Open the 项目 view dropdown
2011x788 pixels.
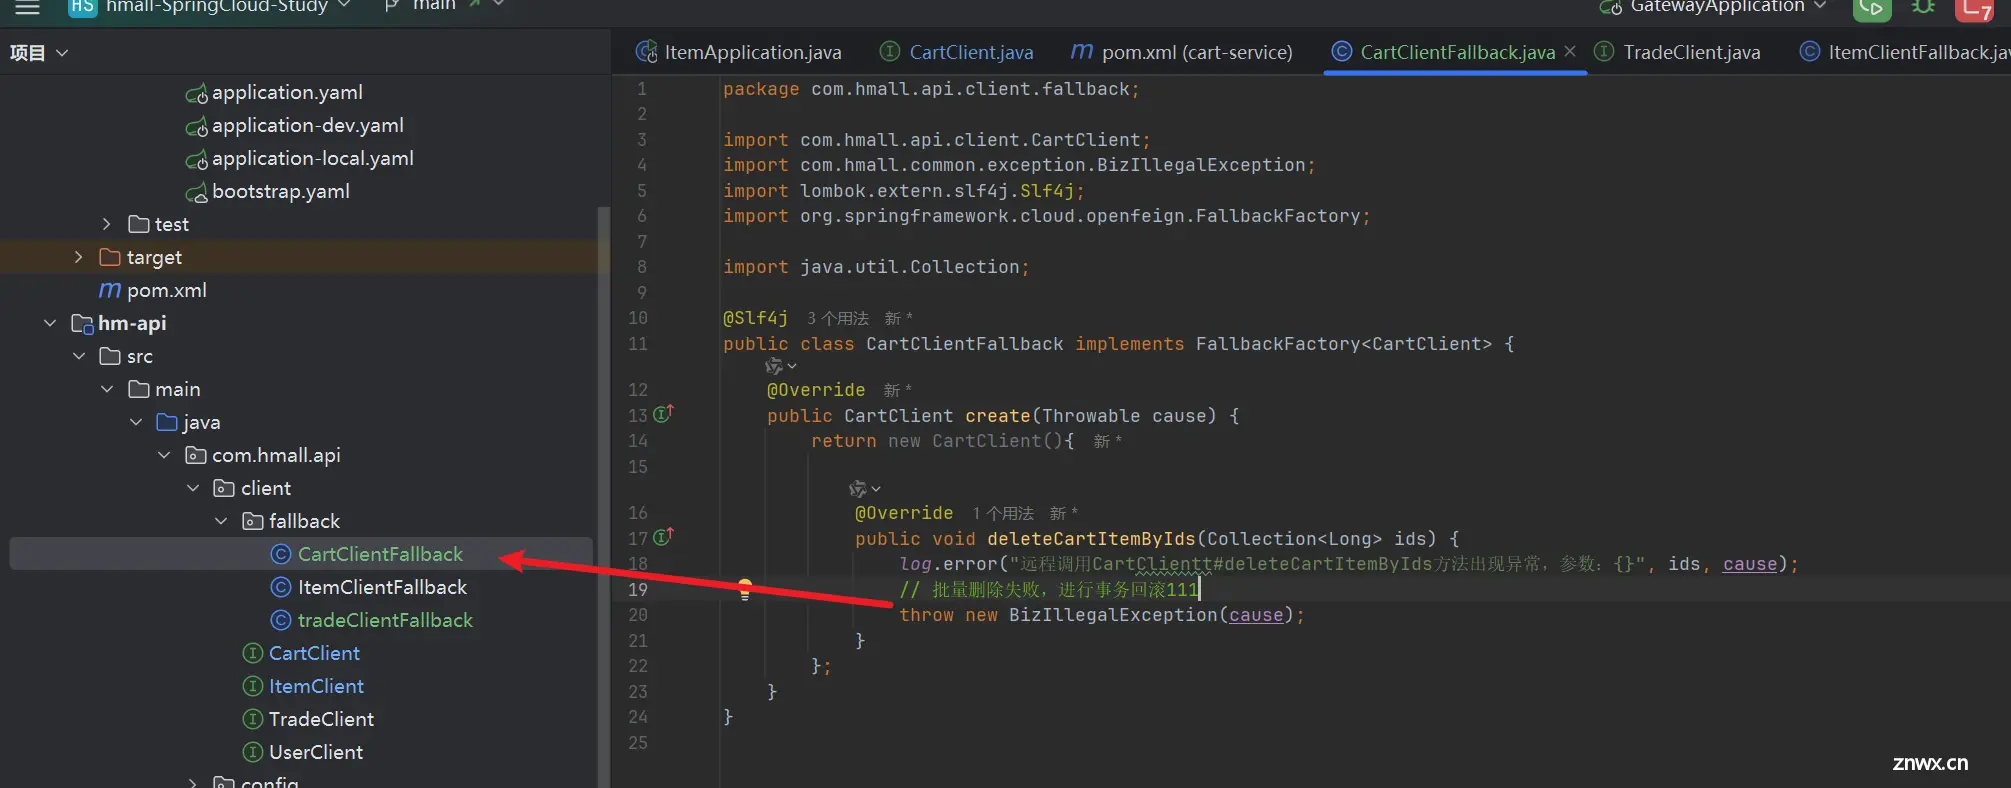pos(39,53)
